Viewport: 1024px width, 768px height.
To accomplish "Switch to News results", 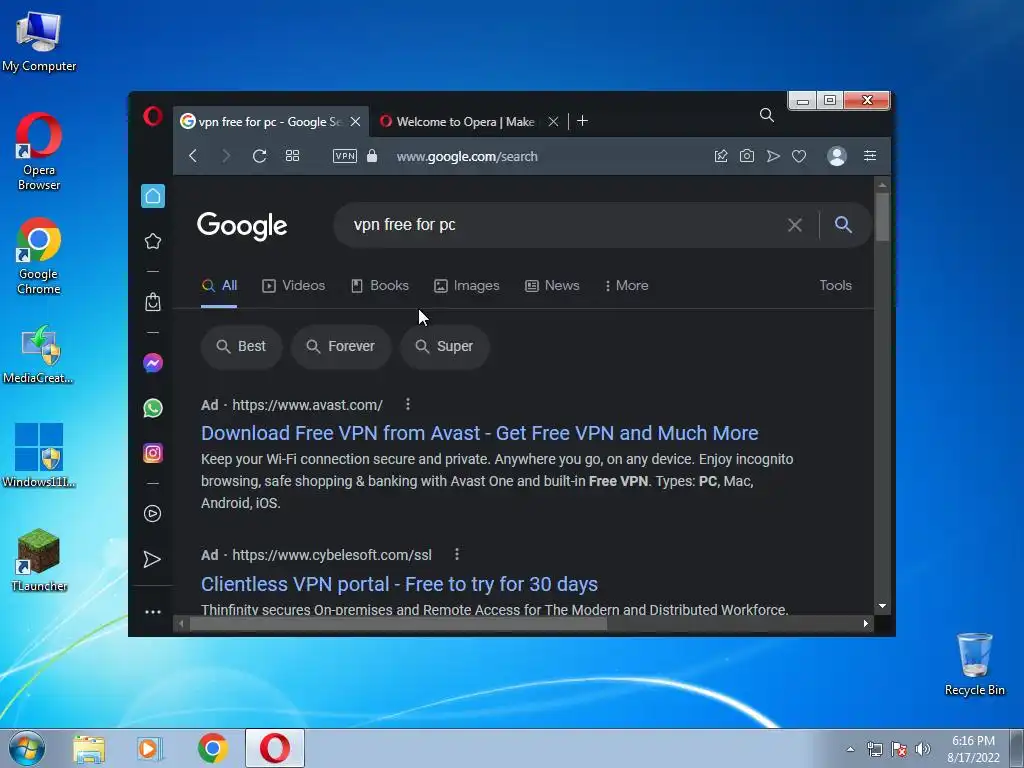I will (552, 285).
